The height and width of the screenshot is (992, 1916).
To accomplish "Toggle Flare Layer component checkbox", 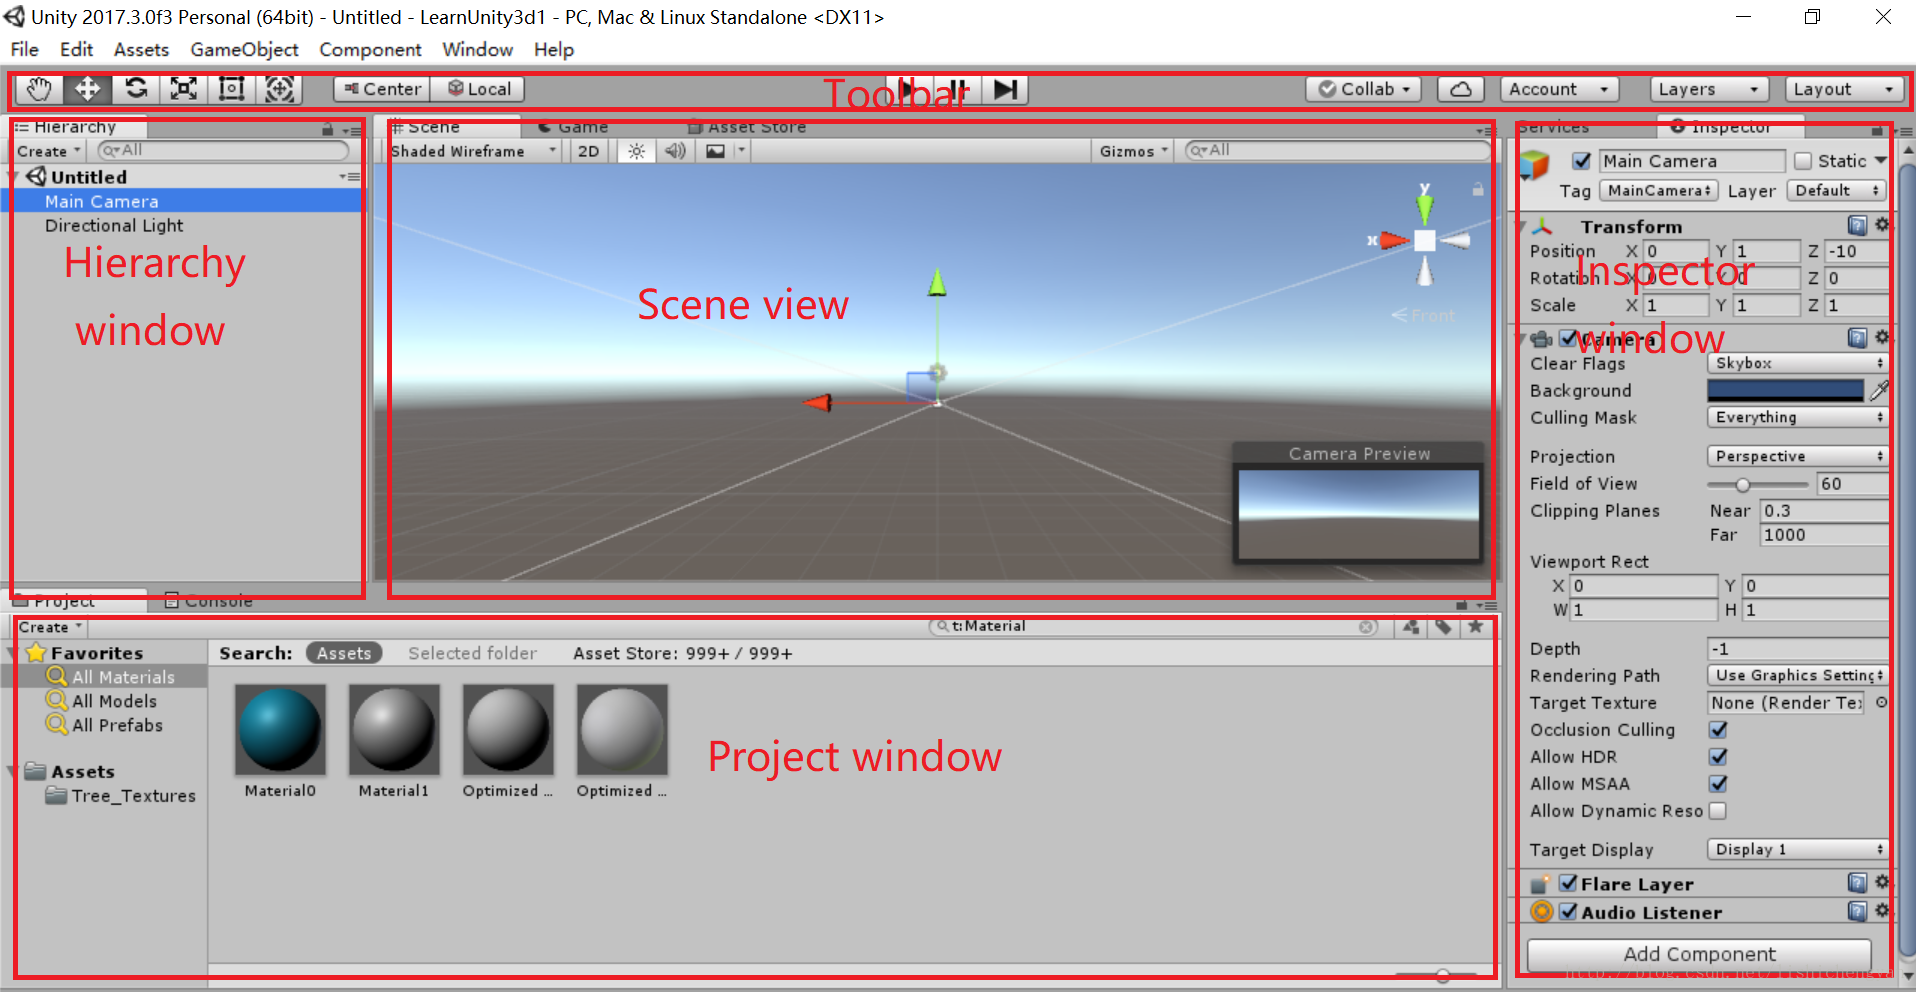I will click(x=1568, y=883).
